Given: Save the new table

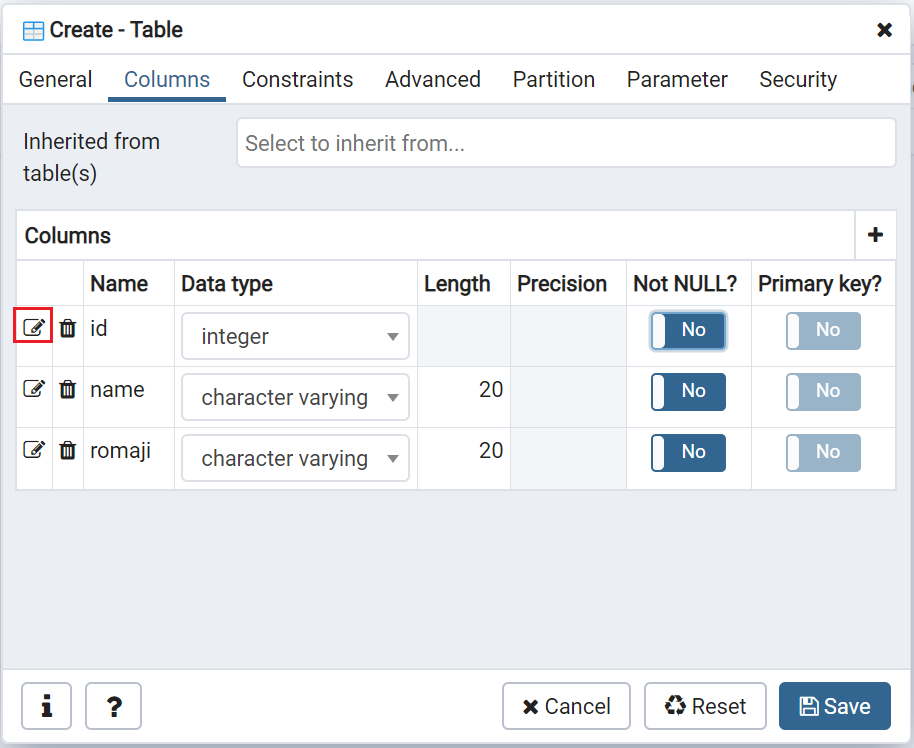Looking at the screenshot, I should coord(834,706).
